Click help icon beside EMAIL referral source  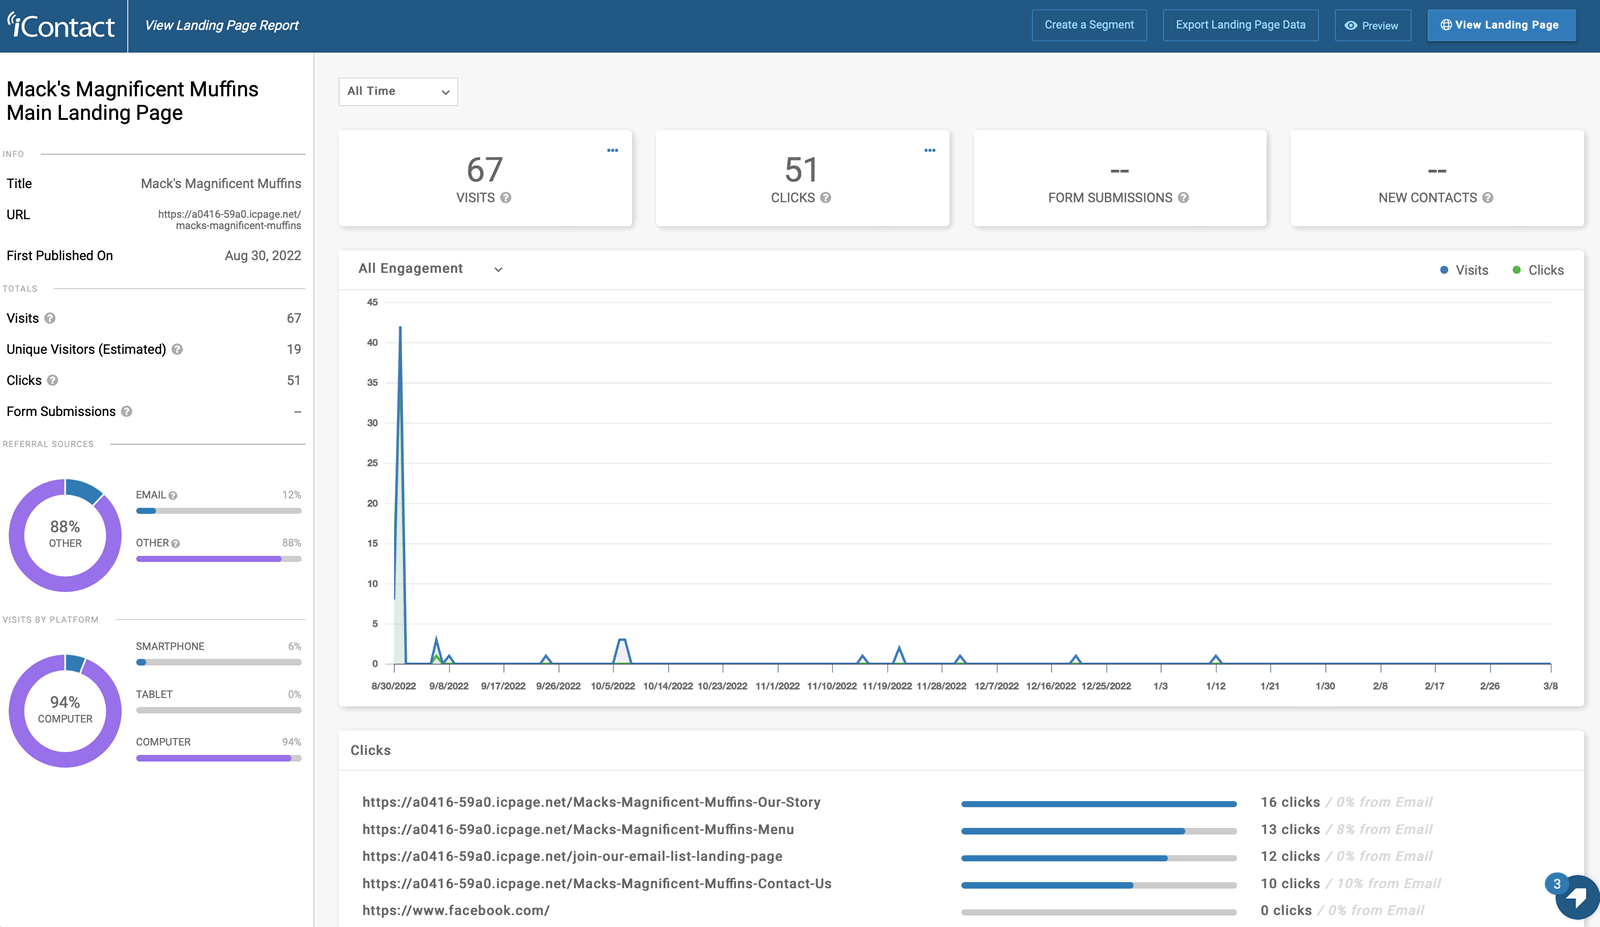[x=173, y=496]
